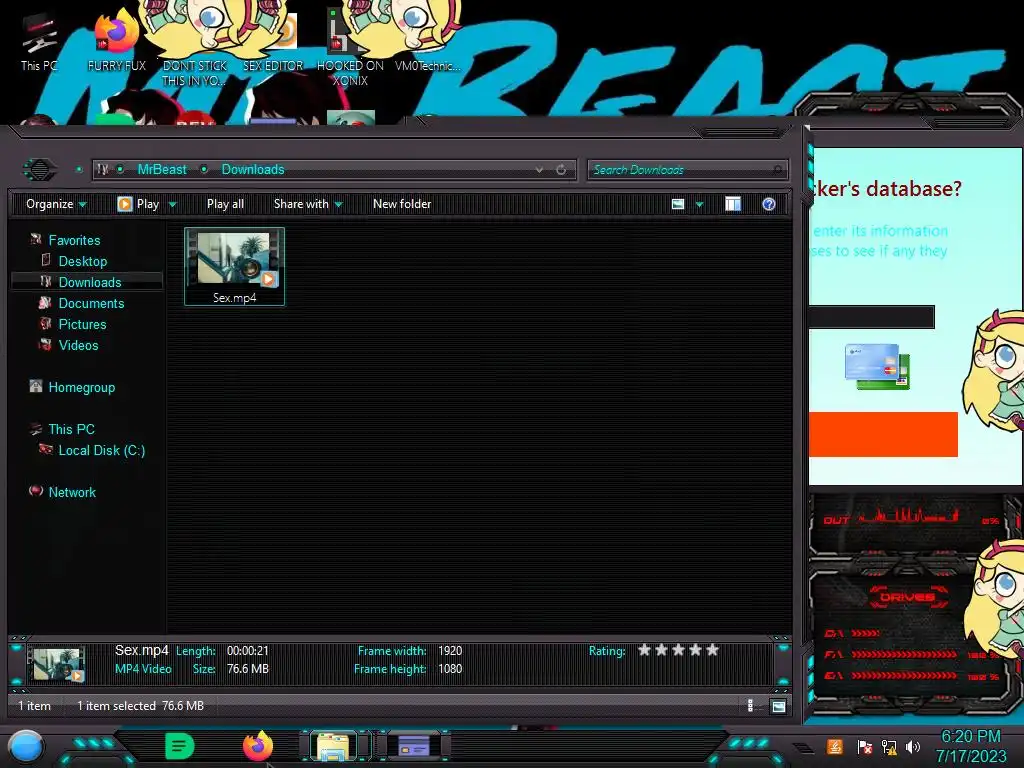Click the Desktop icon in Favorites
The width and height of the screenshot is (1024, 768).
pos(46,261)
